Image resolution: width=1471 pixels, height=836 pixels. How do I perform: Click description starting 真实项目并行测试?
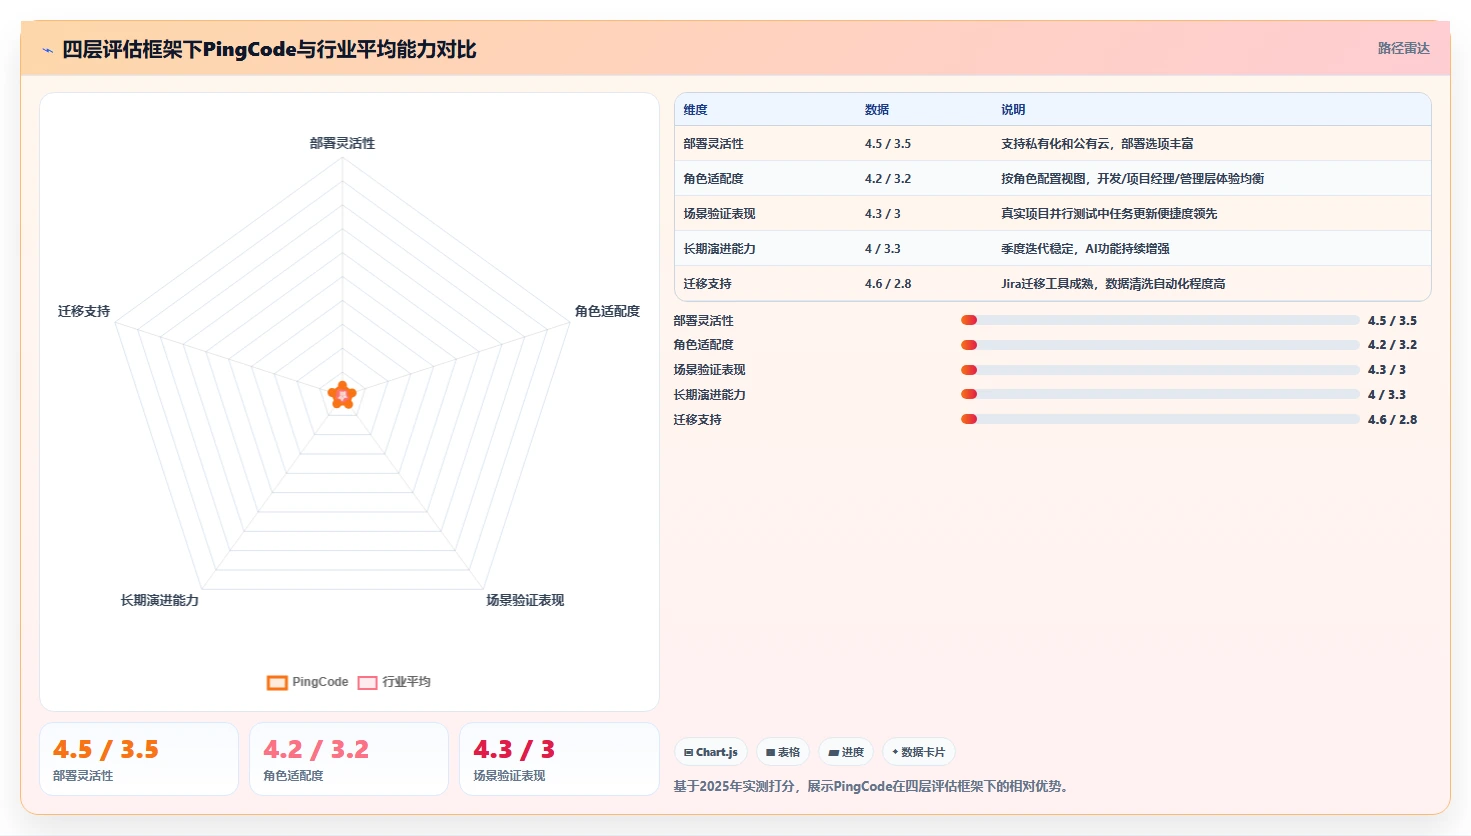[1109, 214]
